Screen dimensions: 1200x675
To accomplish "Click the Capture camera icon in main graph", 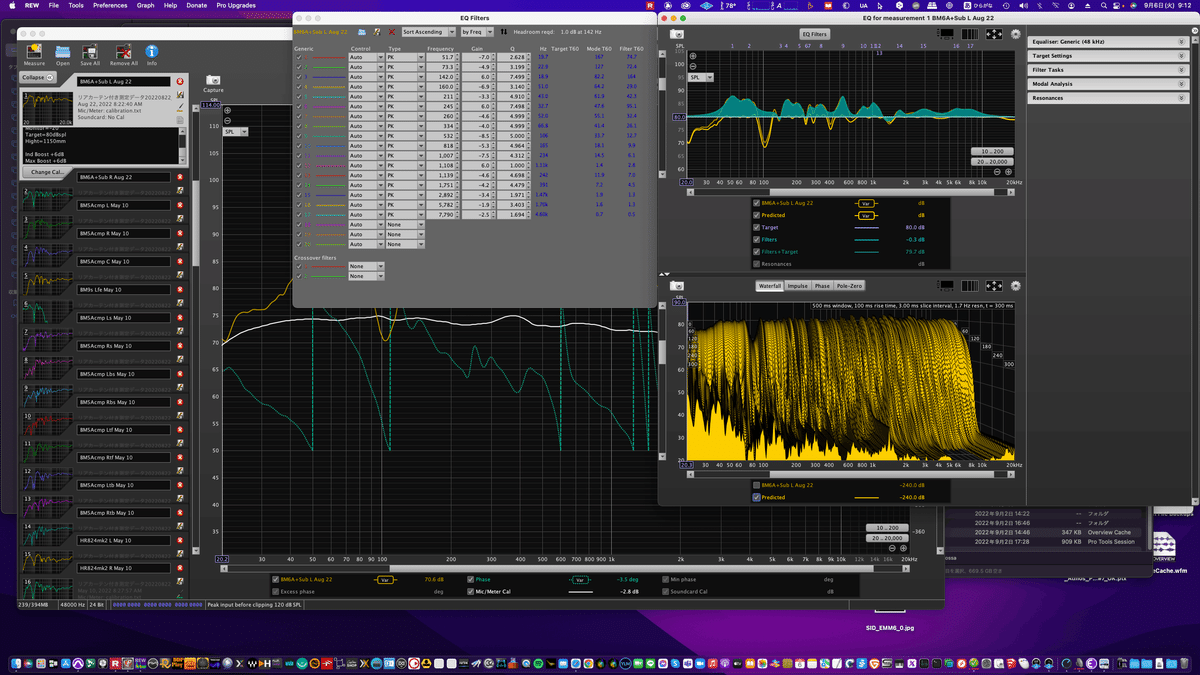I will [x=213, y=81].
